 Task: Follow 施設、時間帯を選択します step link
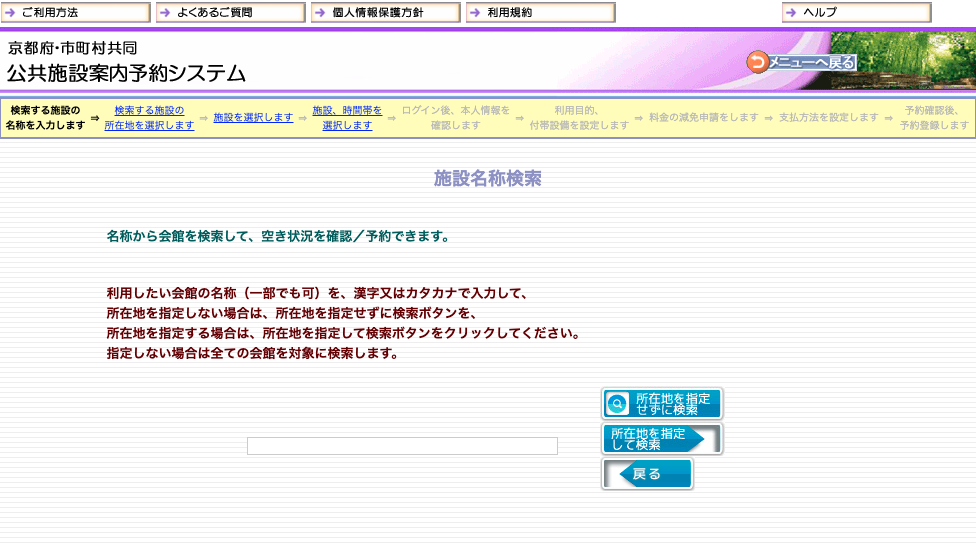[x=347, y=118]
